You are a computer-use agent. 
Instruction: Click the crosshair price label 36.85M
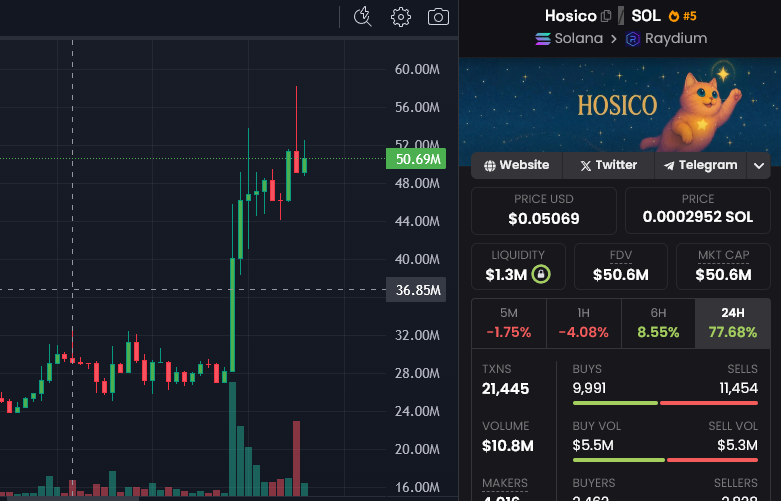click(416, 290)
